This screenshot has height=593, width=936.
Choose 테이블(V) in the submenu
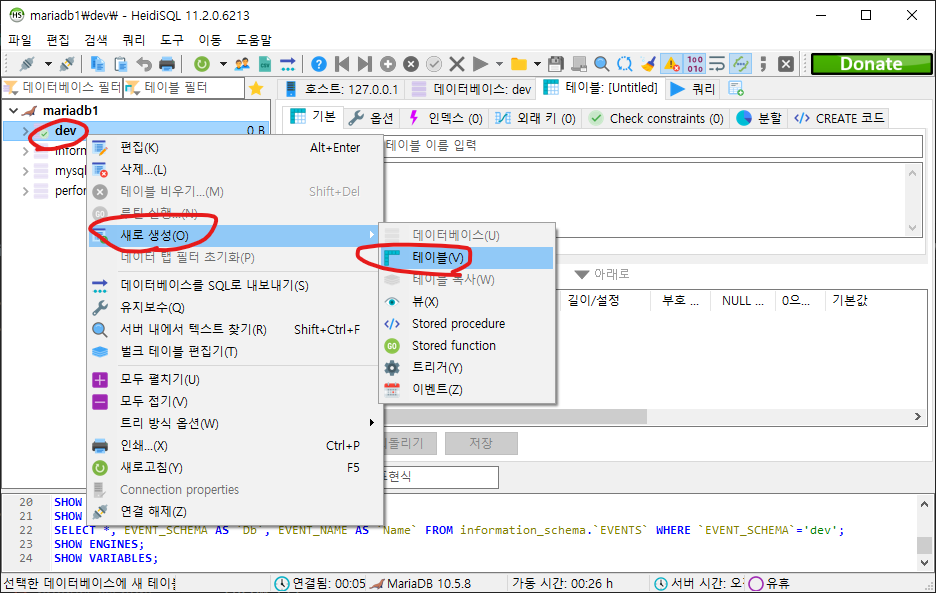click(x=467, y=257)
